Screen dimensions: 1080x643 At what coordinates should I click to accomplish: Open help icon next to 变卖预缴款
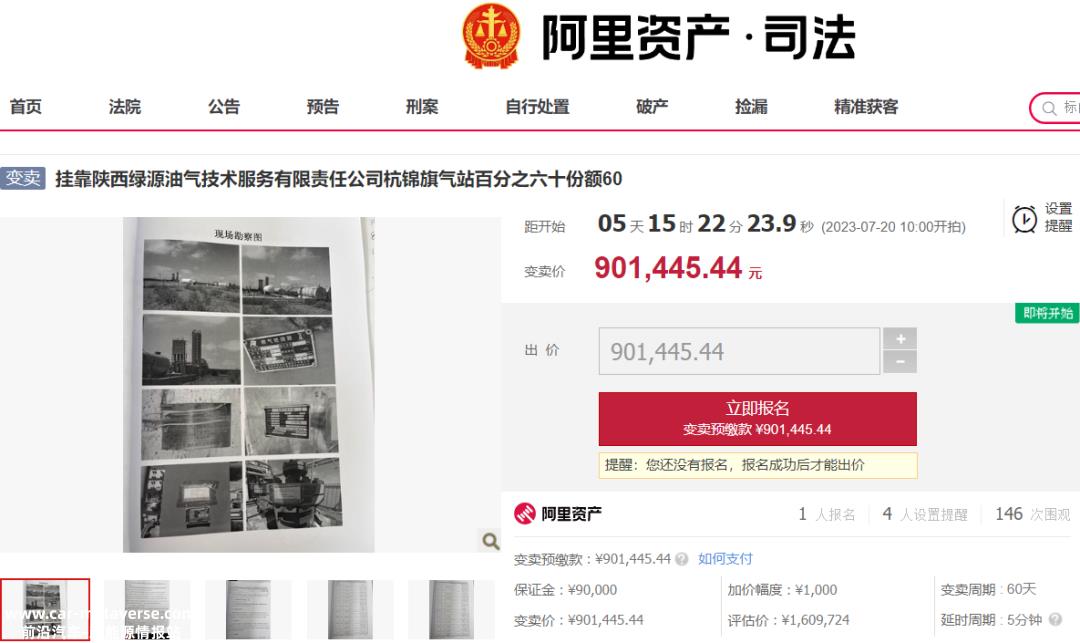(x=682, y=559)
